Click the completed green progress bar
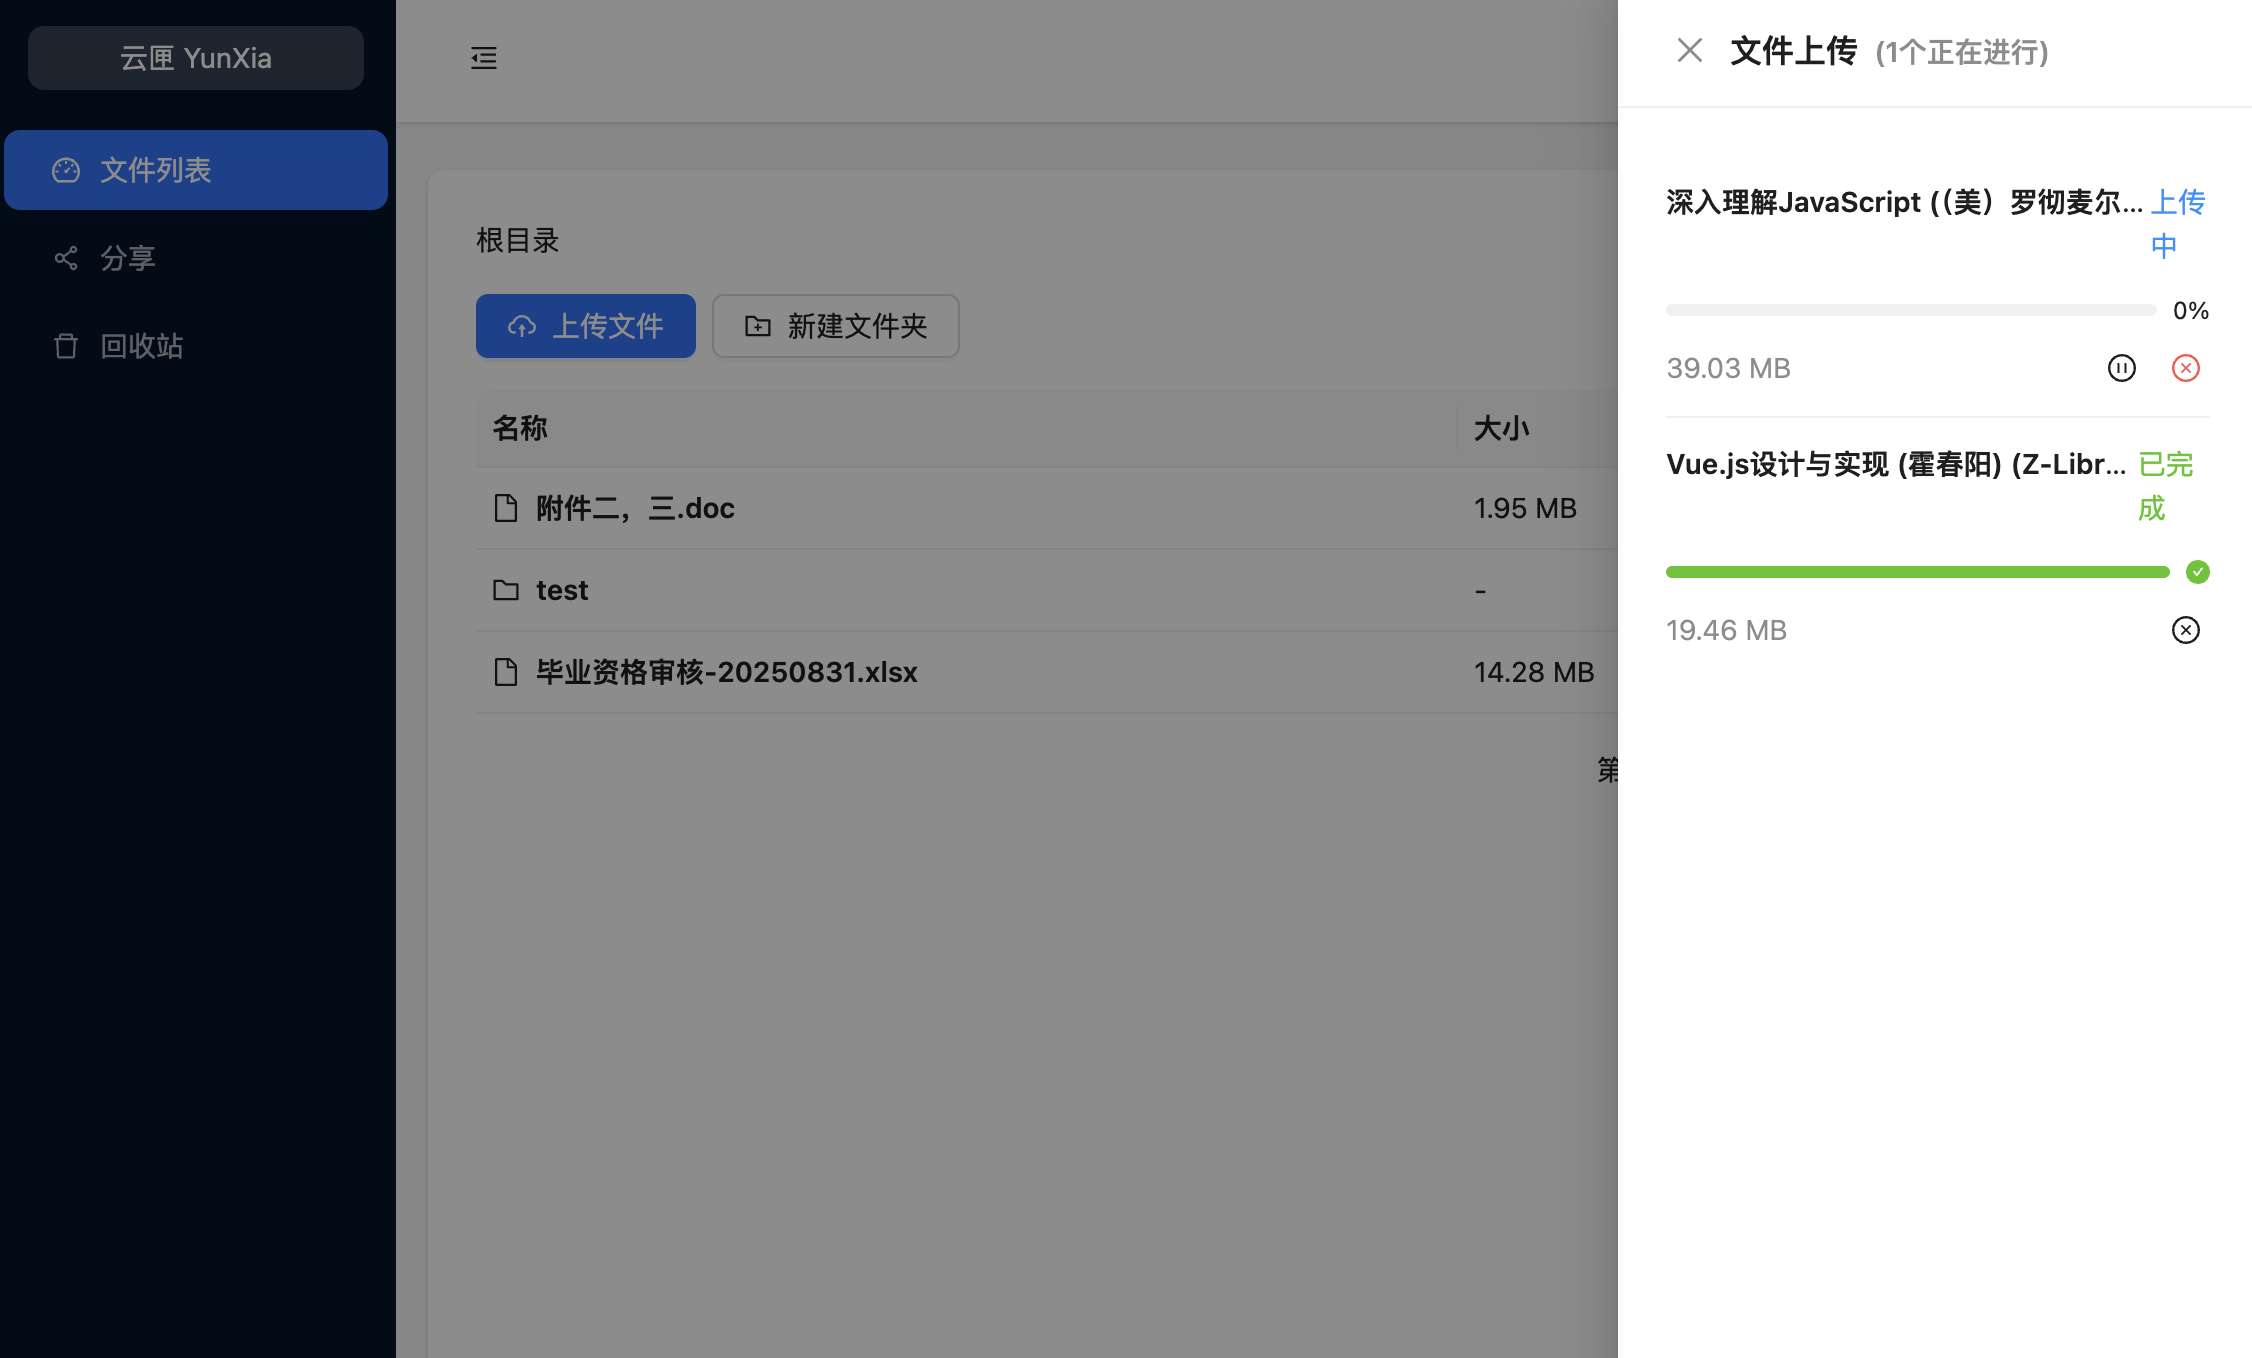 coord(1917,572)
